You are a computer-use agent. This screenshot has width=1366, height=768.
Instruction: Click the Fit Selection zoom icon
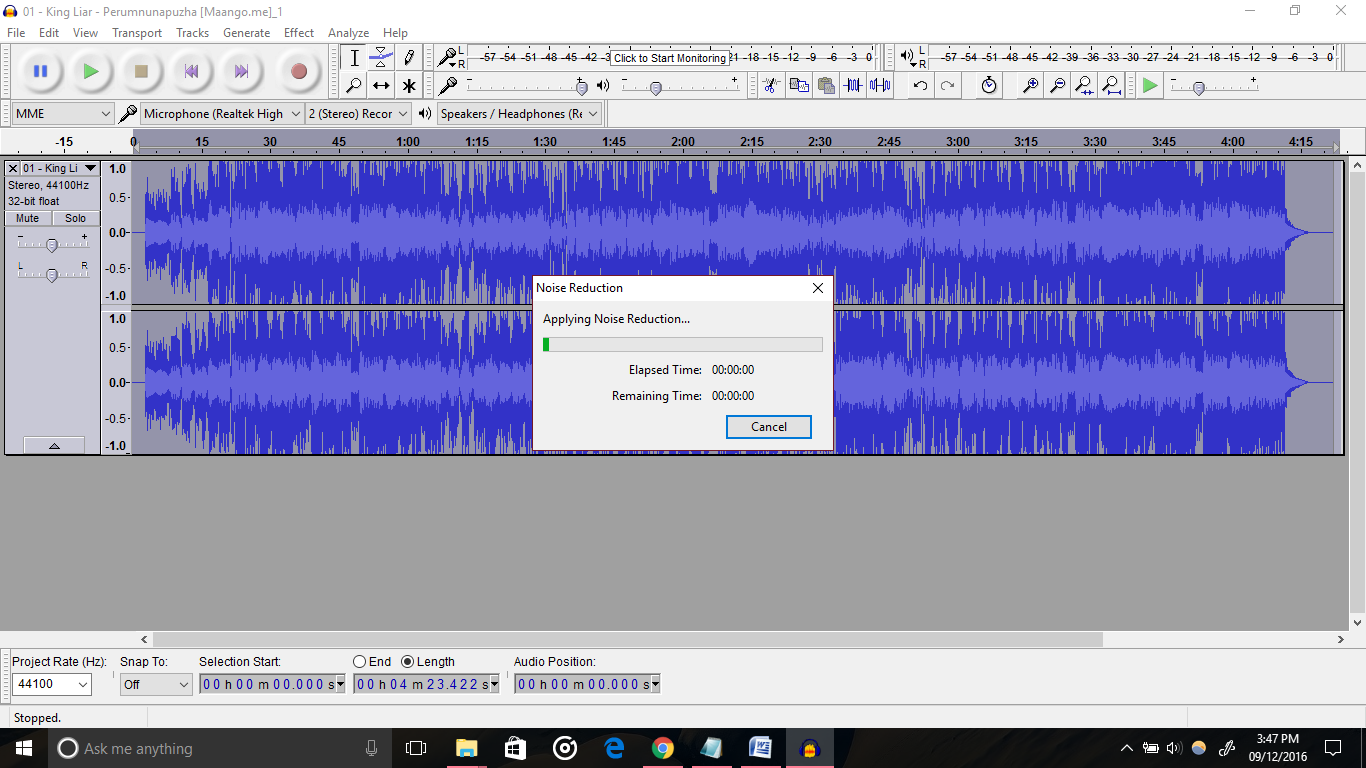1084,86
